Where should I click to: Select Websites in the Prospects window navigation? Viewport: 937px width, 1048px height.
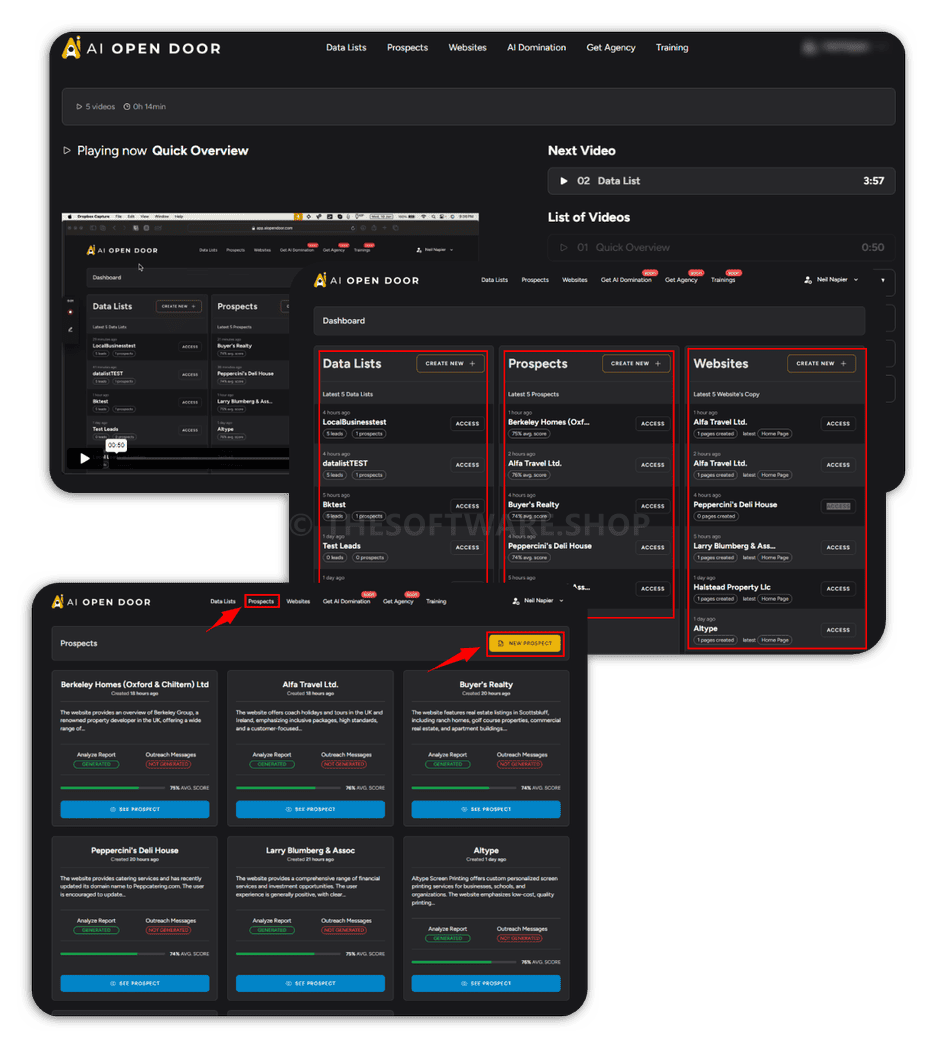pyautogui.click(x=298, y=602)
